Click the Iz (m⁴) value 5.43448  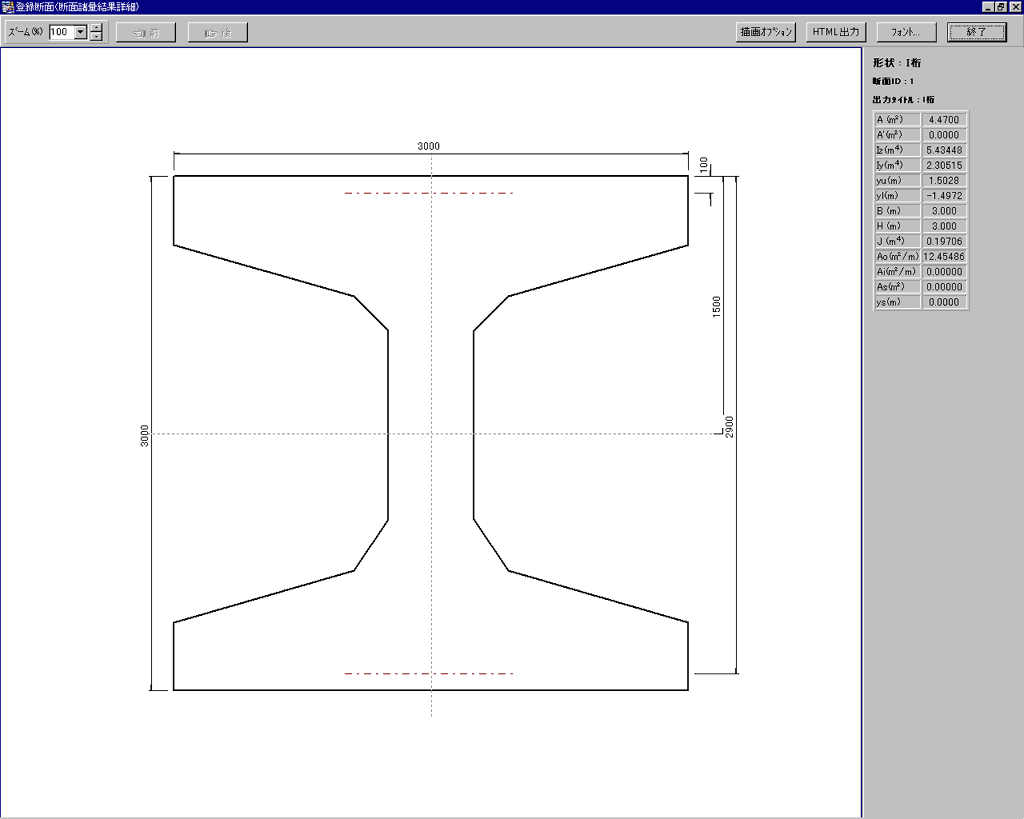[944, 150]
